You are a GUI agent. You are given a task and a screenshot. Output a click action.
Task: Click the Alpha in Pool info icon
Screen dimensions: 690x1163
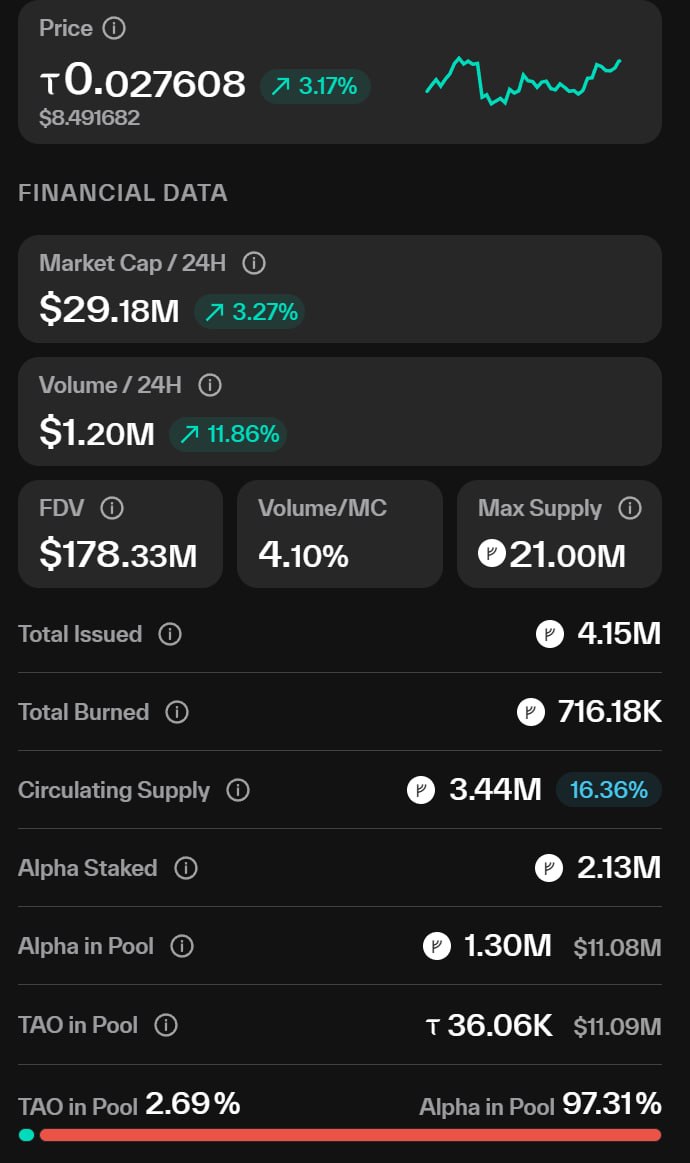click(182, 946)
